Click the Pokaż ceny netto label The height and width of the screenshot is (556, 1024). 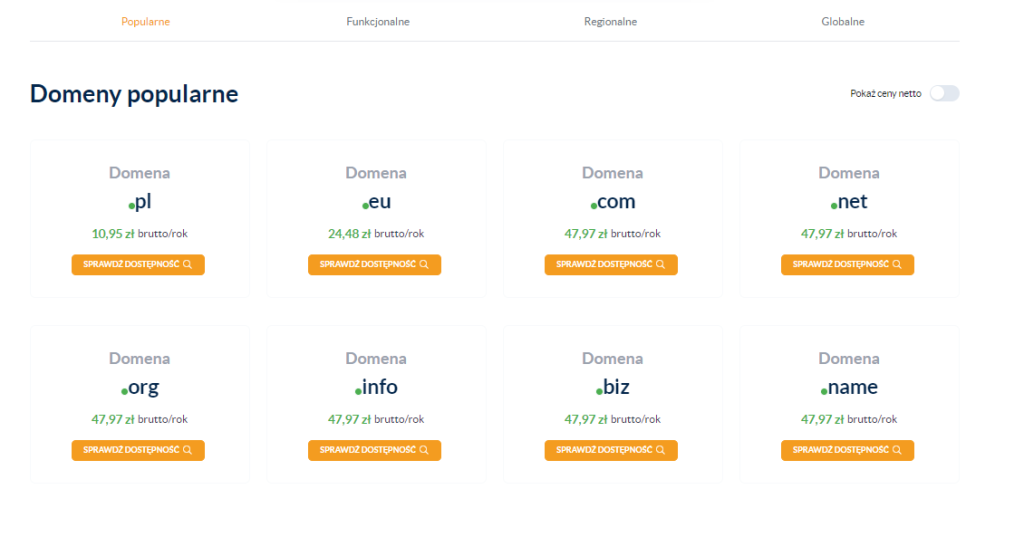pyautogui.click(x=885, y=93)
